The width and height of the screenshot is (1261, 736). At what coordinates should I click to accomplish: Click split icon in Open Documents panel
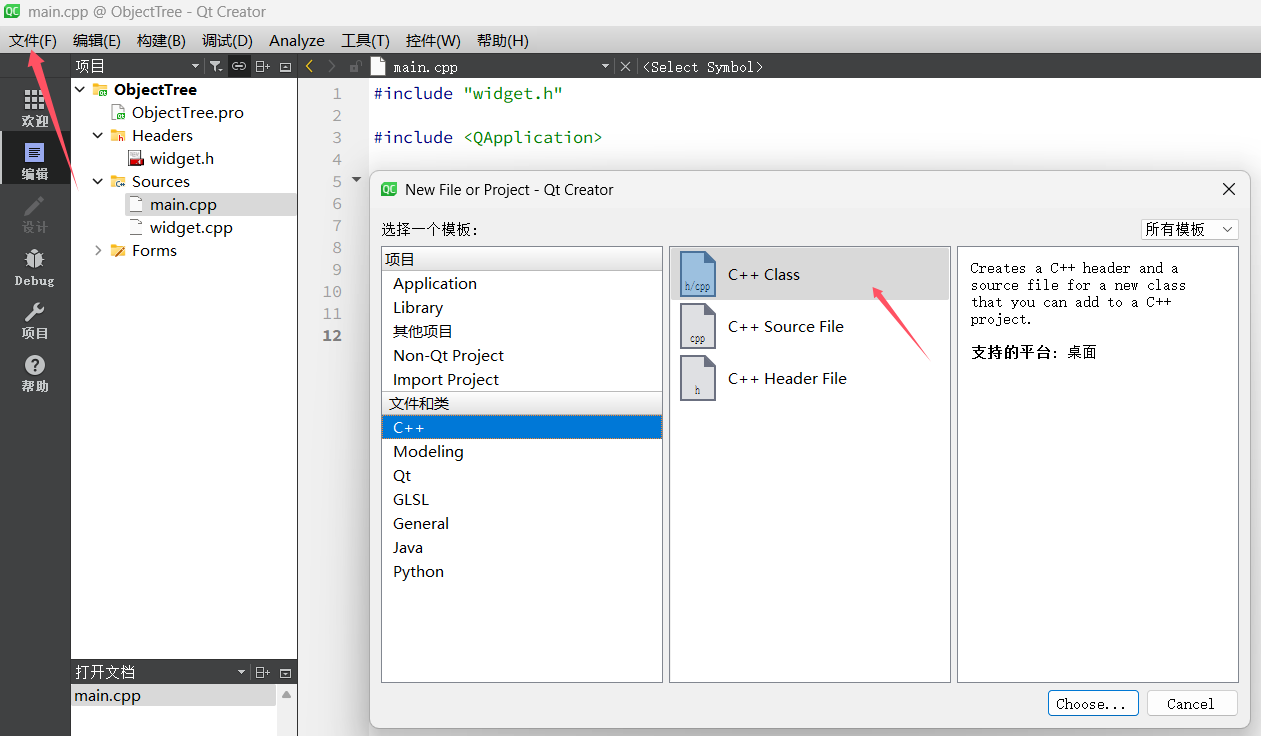coord(262,672)
